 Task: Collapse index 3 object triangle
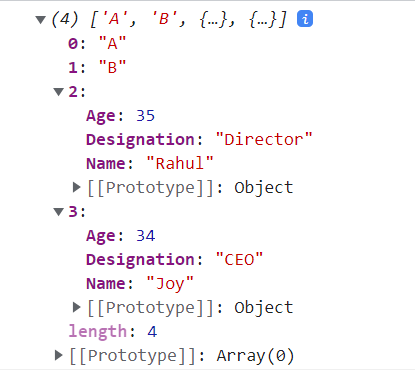click(59, 212)
